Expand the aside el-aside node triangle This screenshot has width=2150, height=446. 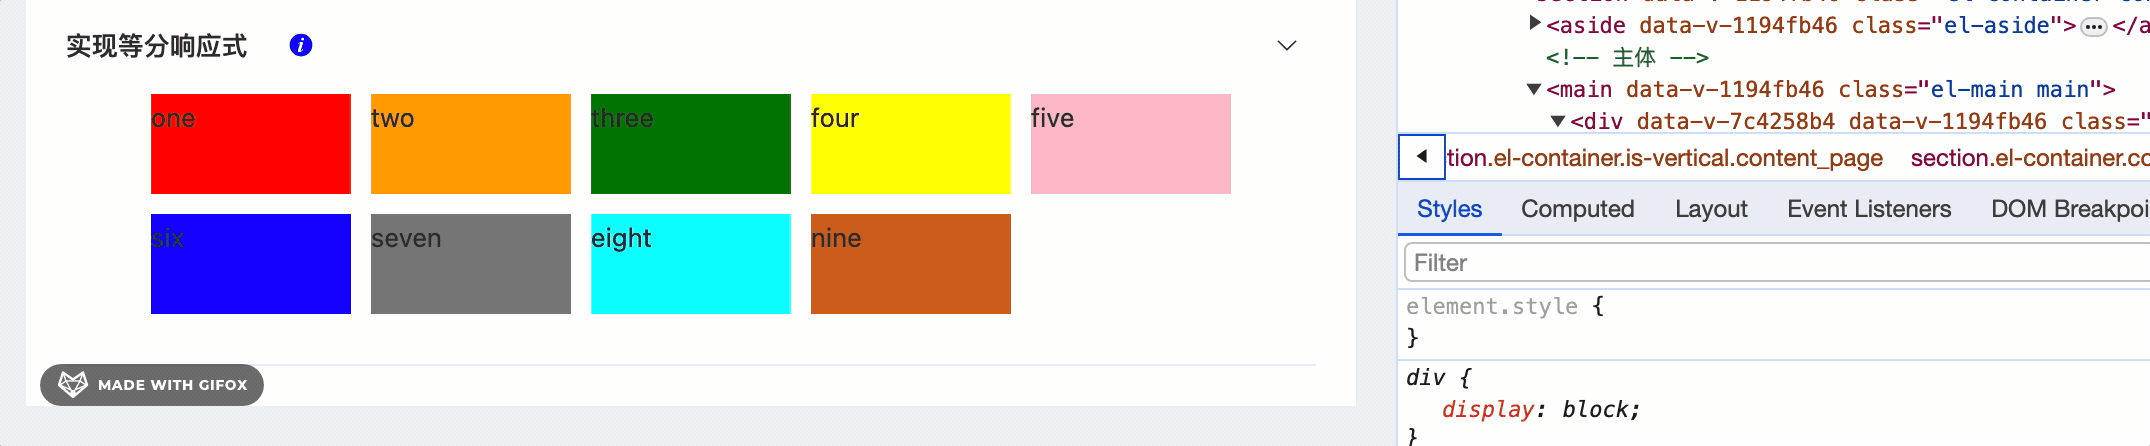tap(1534, 24)
